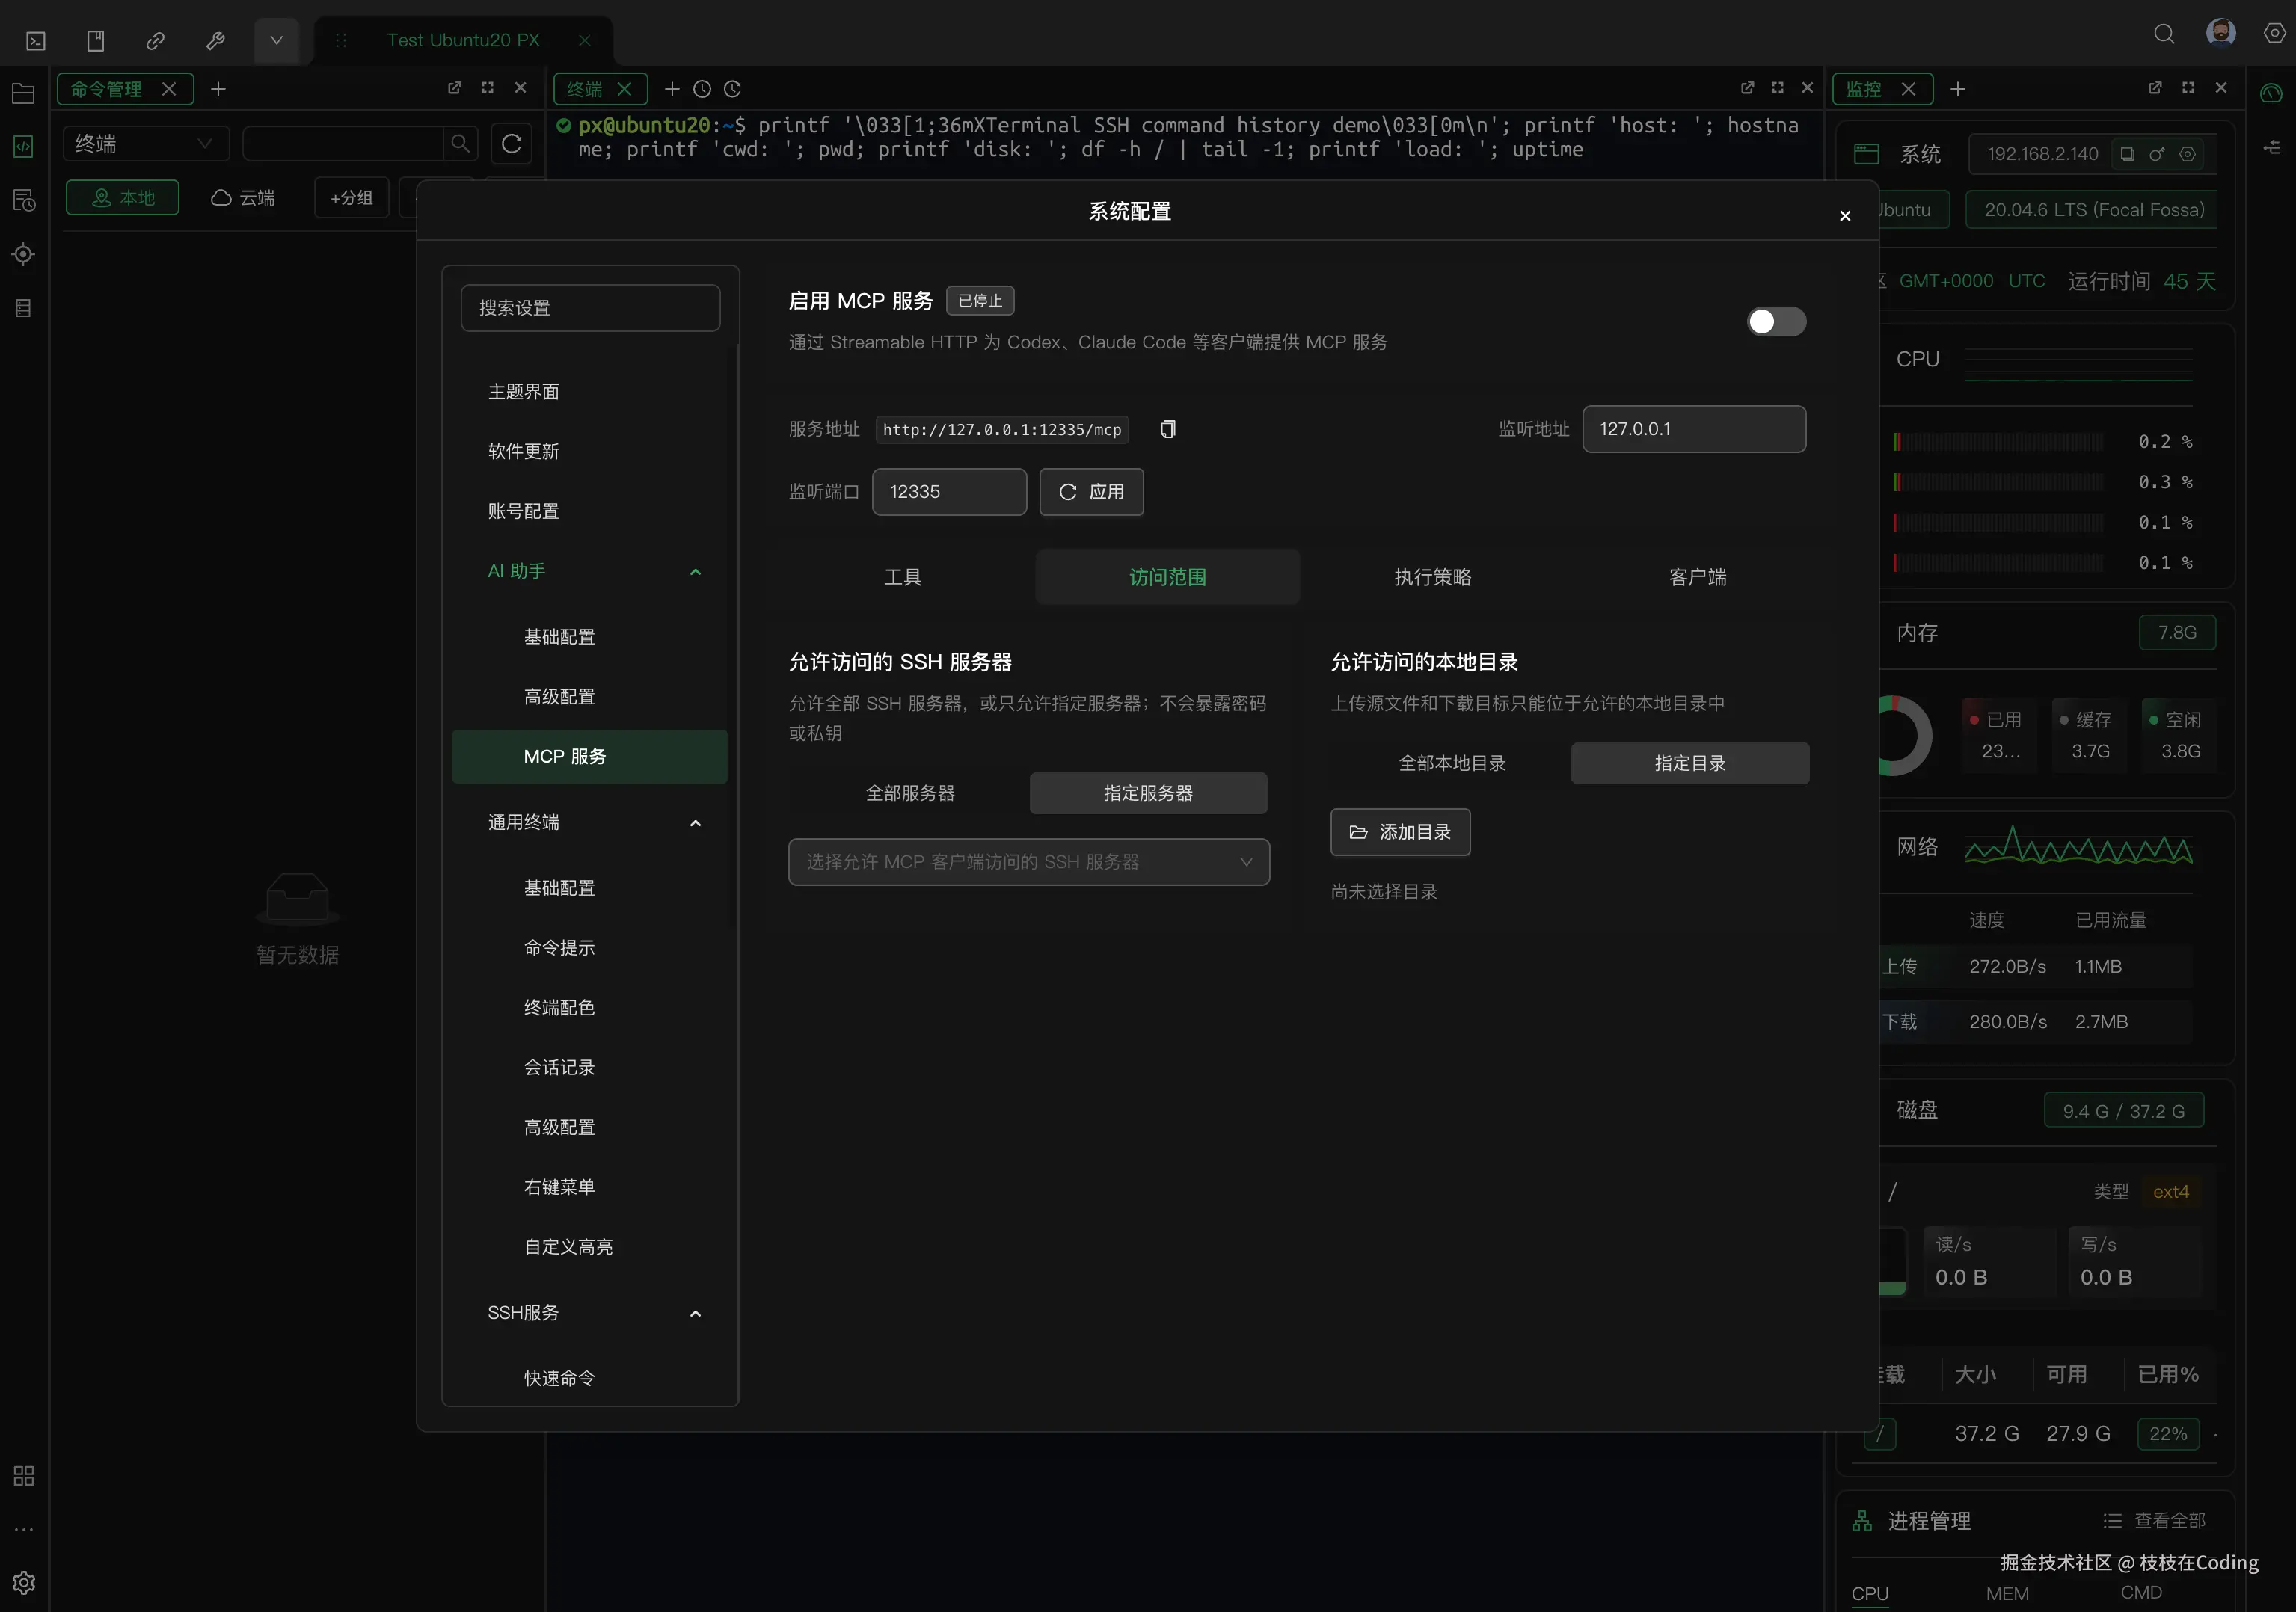2296x1612 pixels.
Task: Click the 监听端口 input showing 12335
Action: point(949,492)
